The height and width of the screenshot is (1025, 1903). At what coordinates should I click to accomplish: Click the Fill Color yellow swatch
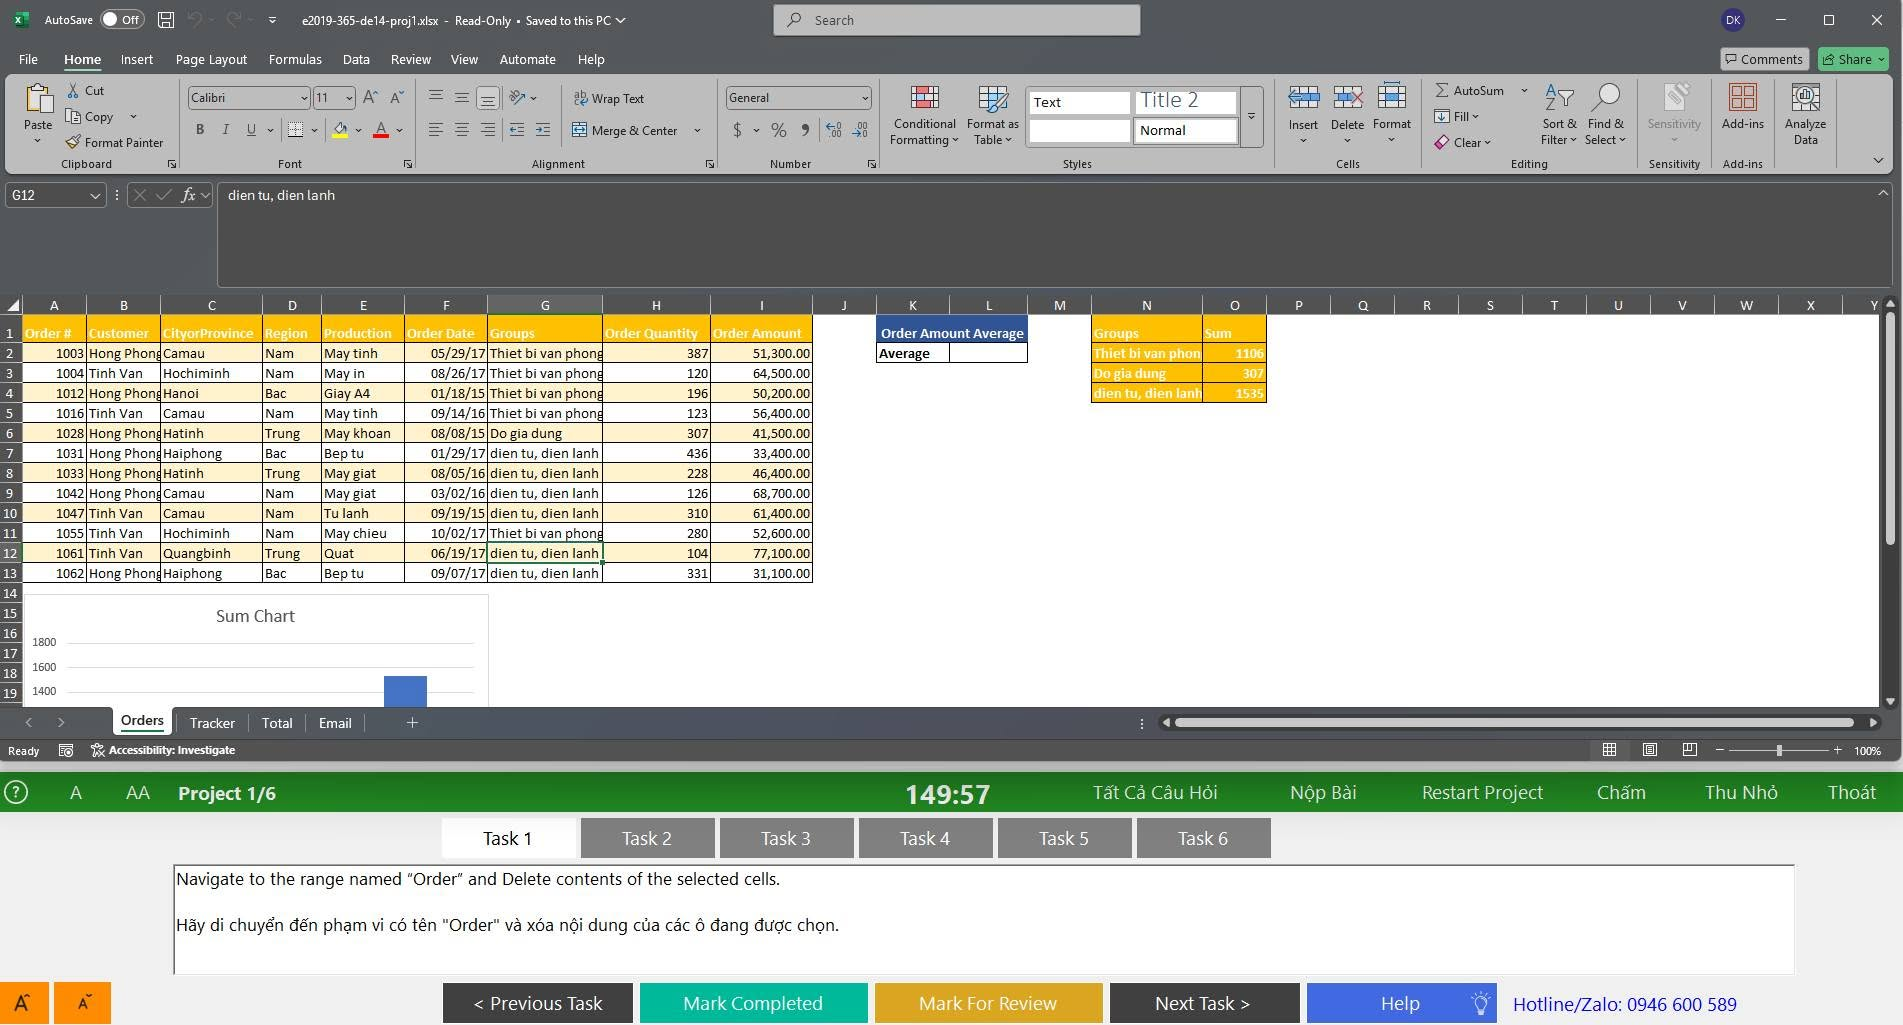click(x=340, y=130)
